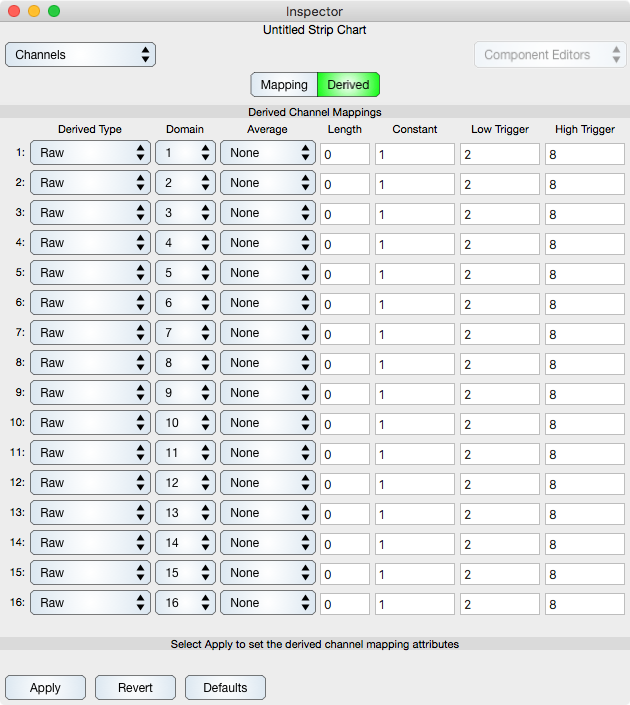Open Derived Type dropdown for channel 12
Image resolution: width=630 pixels, height=705 pixels.
[x=90, y=483]
